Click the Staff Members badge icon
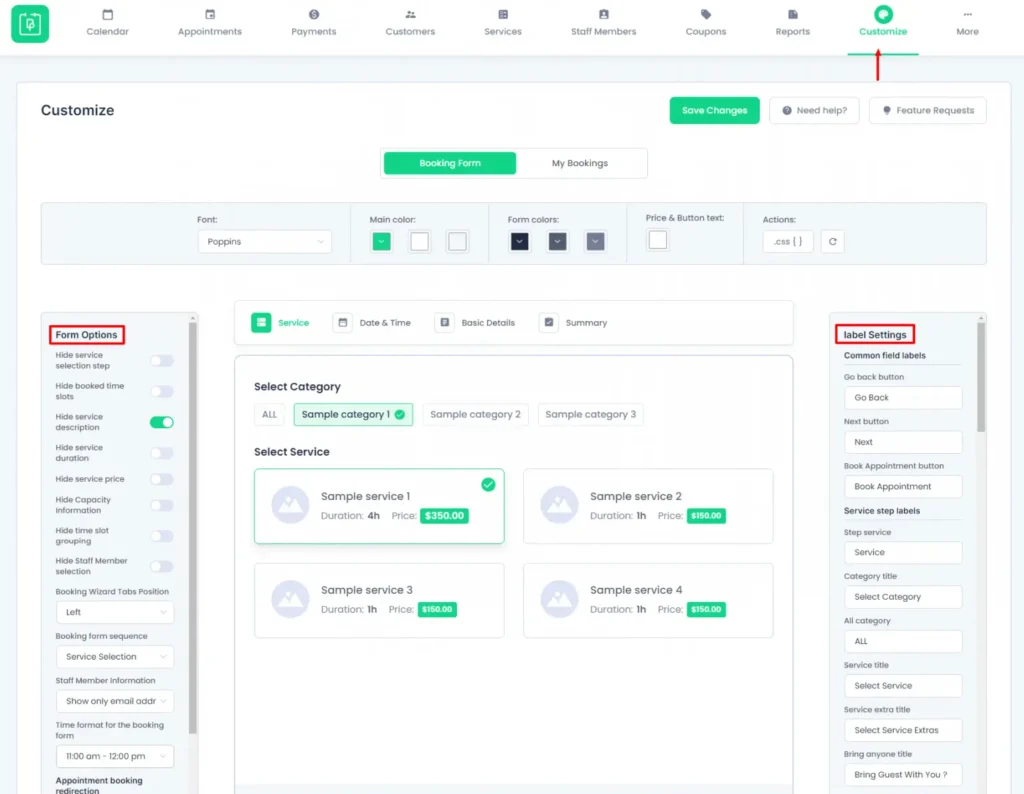Image resolution: width=1024 pixels, height=794 pixels. pyautogui.click(x=603, y=15)
